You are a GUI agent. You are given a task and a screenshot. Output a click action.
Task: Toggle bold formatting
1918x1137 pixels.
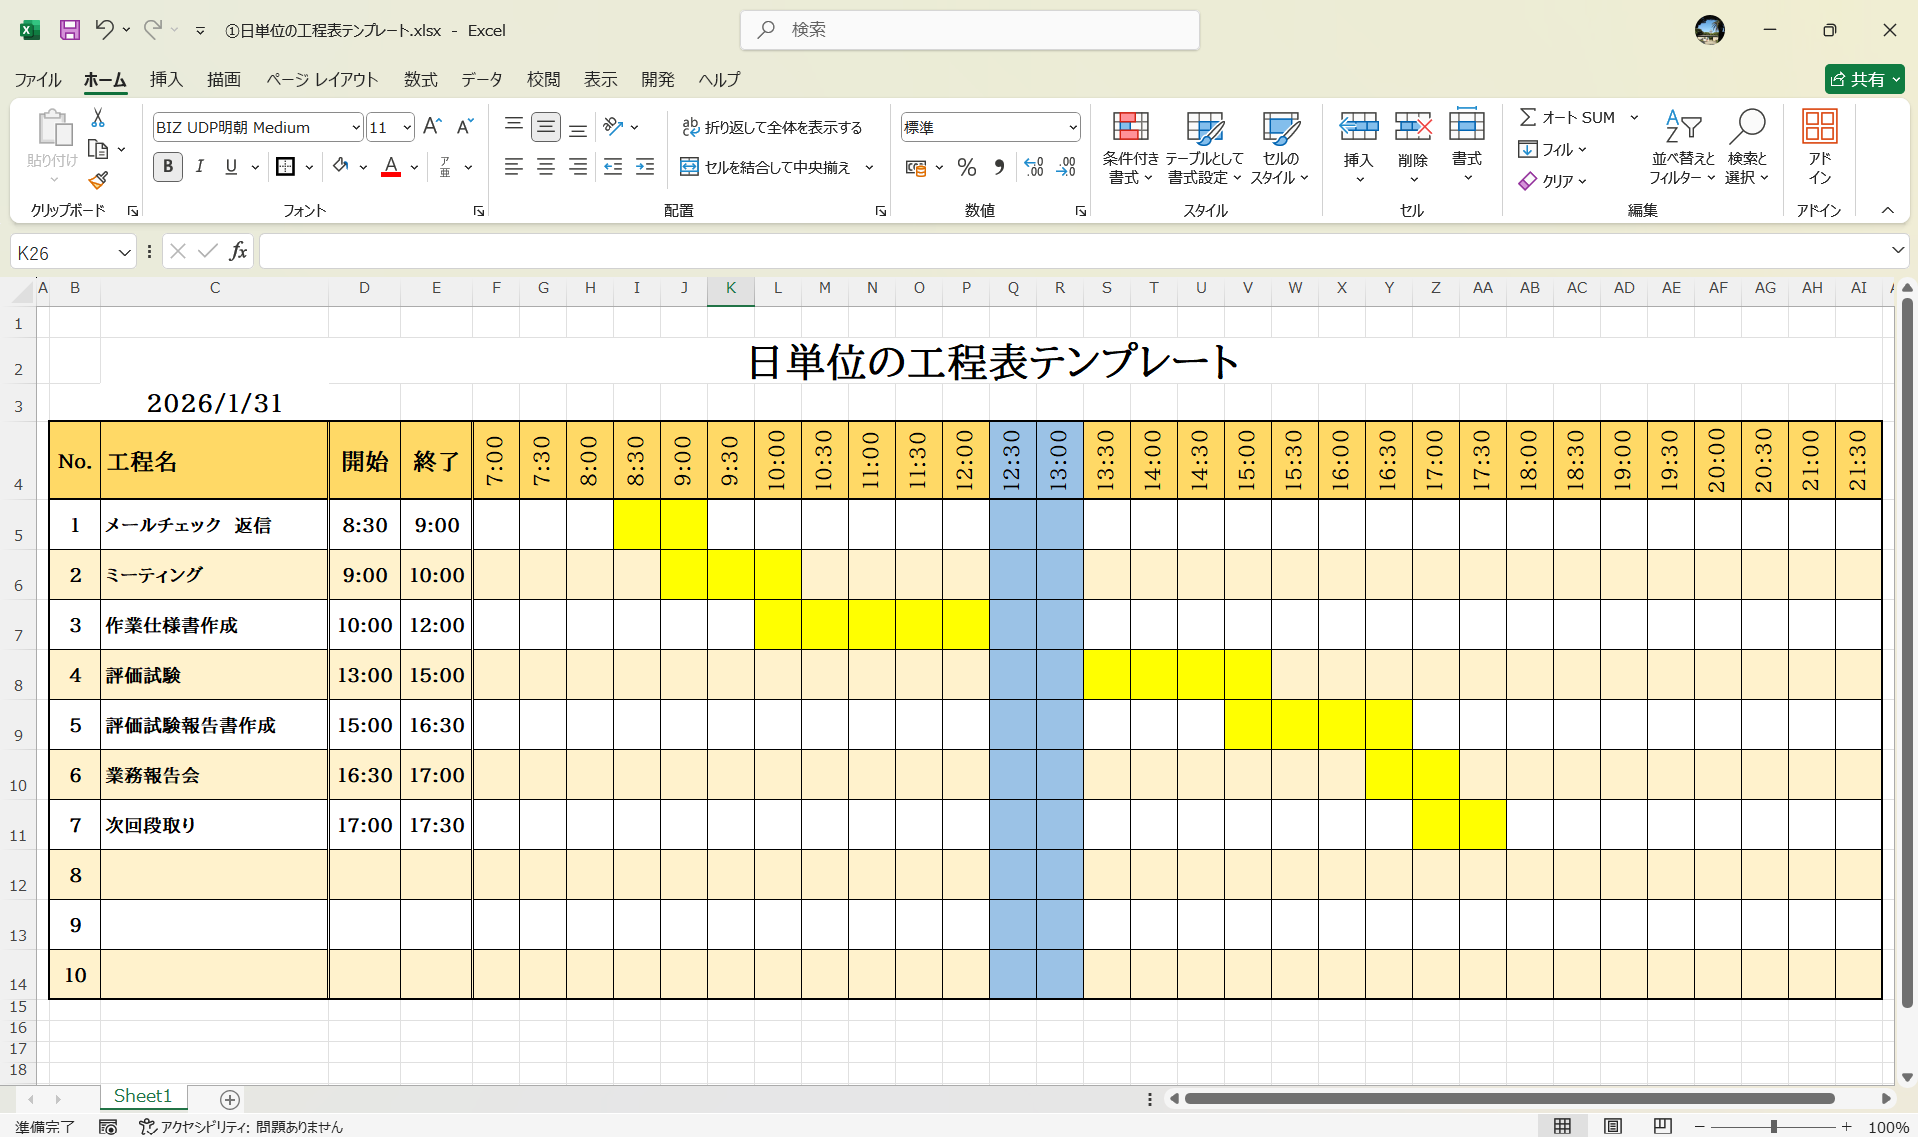coord(167,167)
